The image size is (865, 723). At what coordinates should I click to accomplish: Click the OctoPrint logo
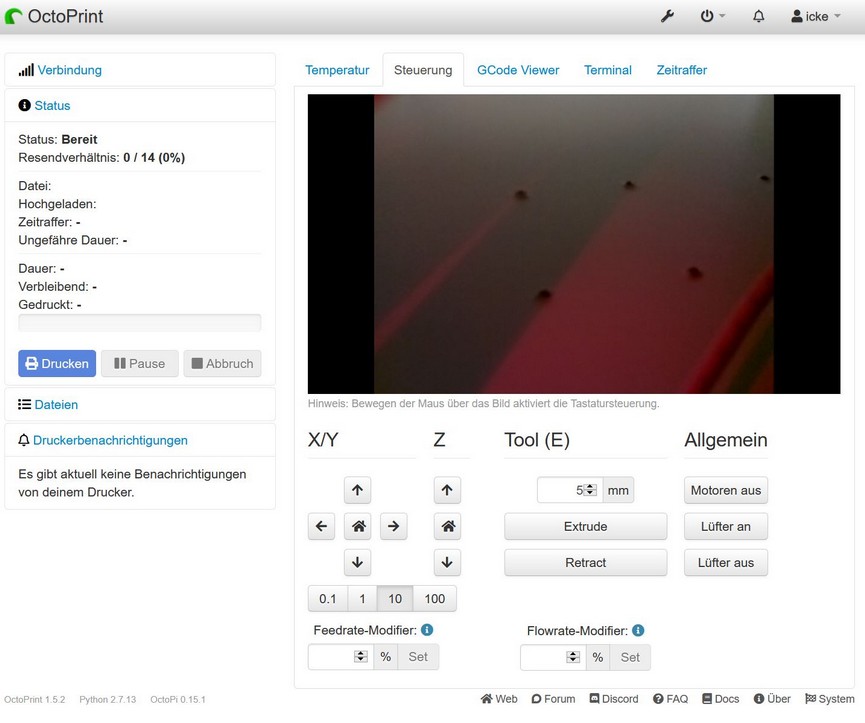tap(54, 17)
